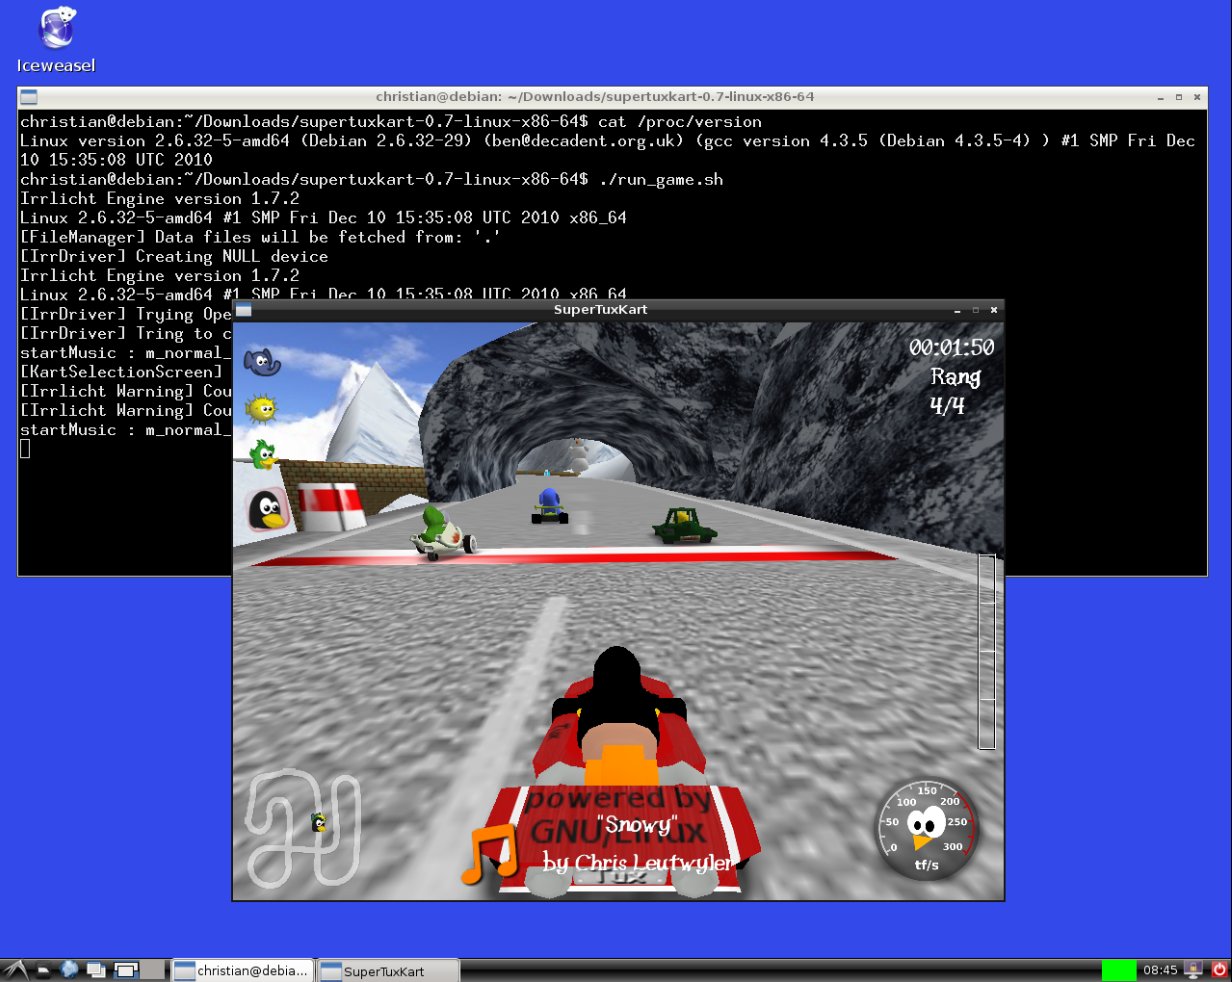Screen dimensions: 1232x982
Task: Click the Tux penguin rank icon
Action: (x=268, y=509)
